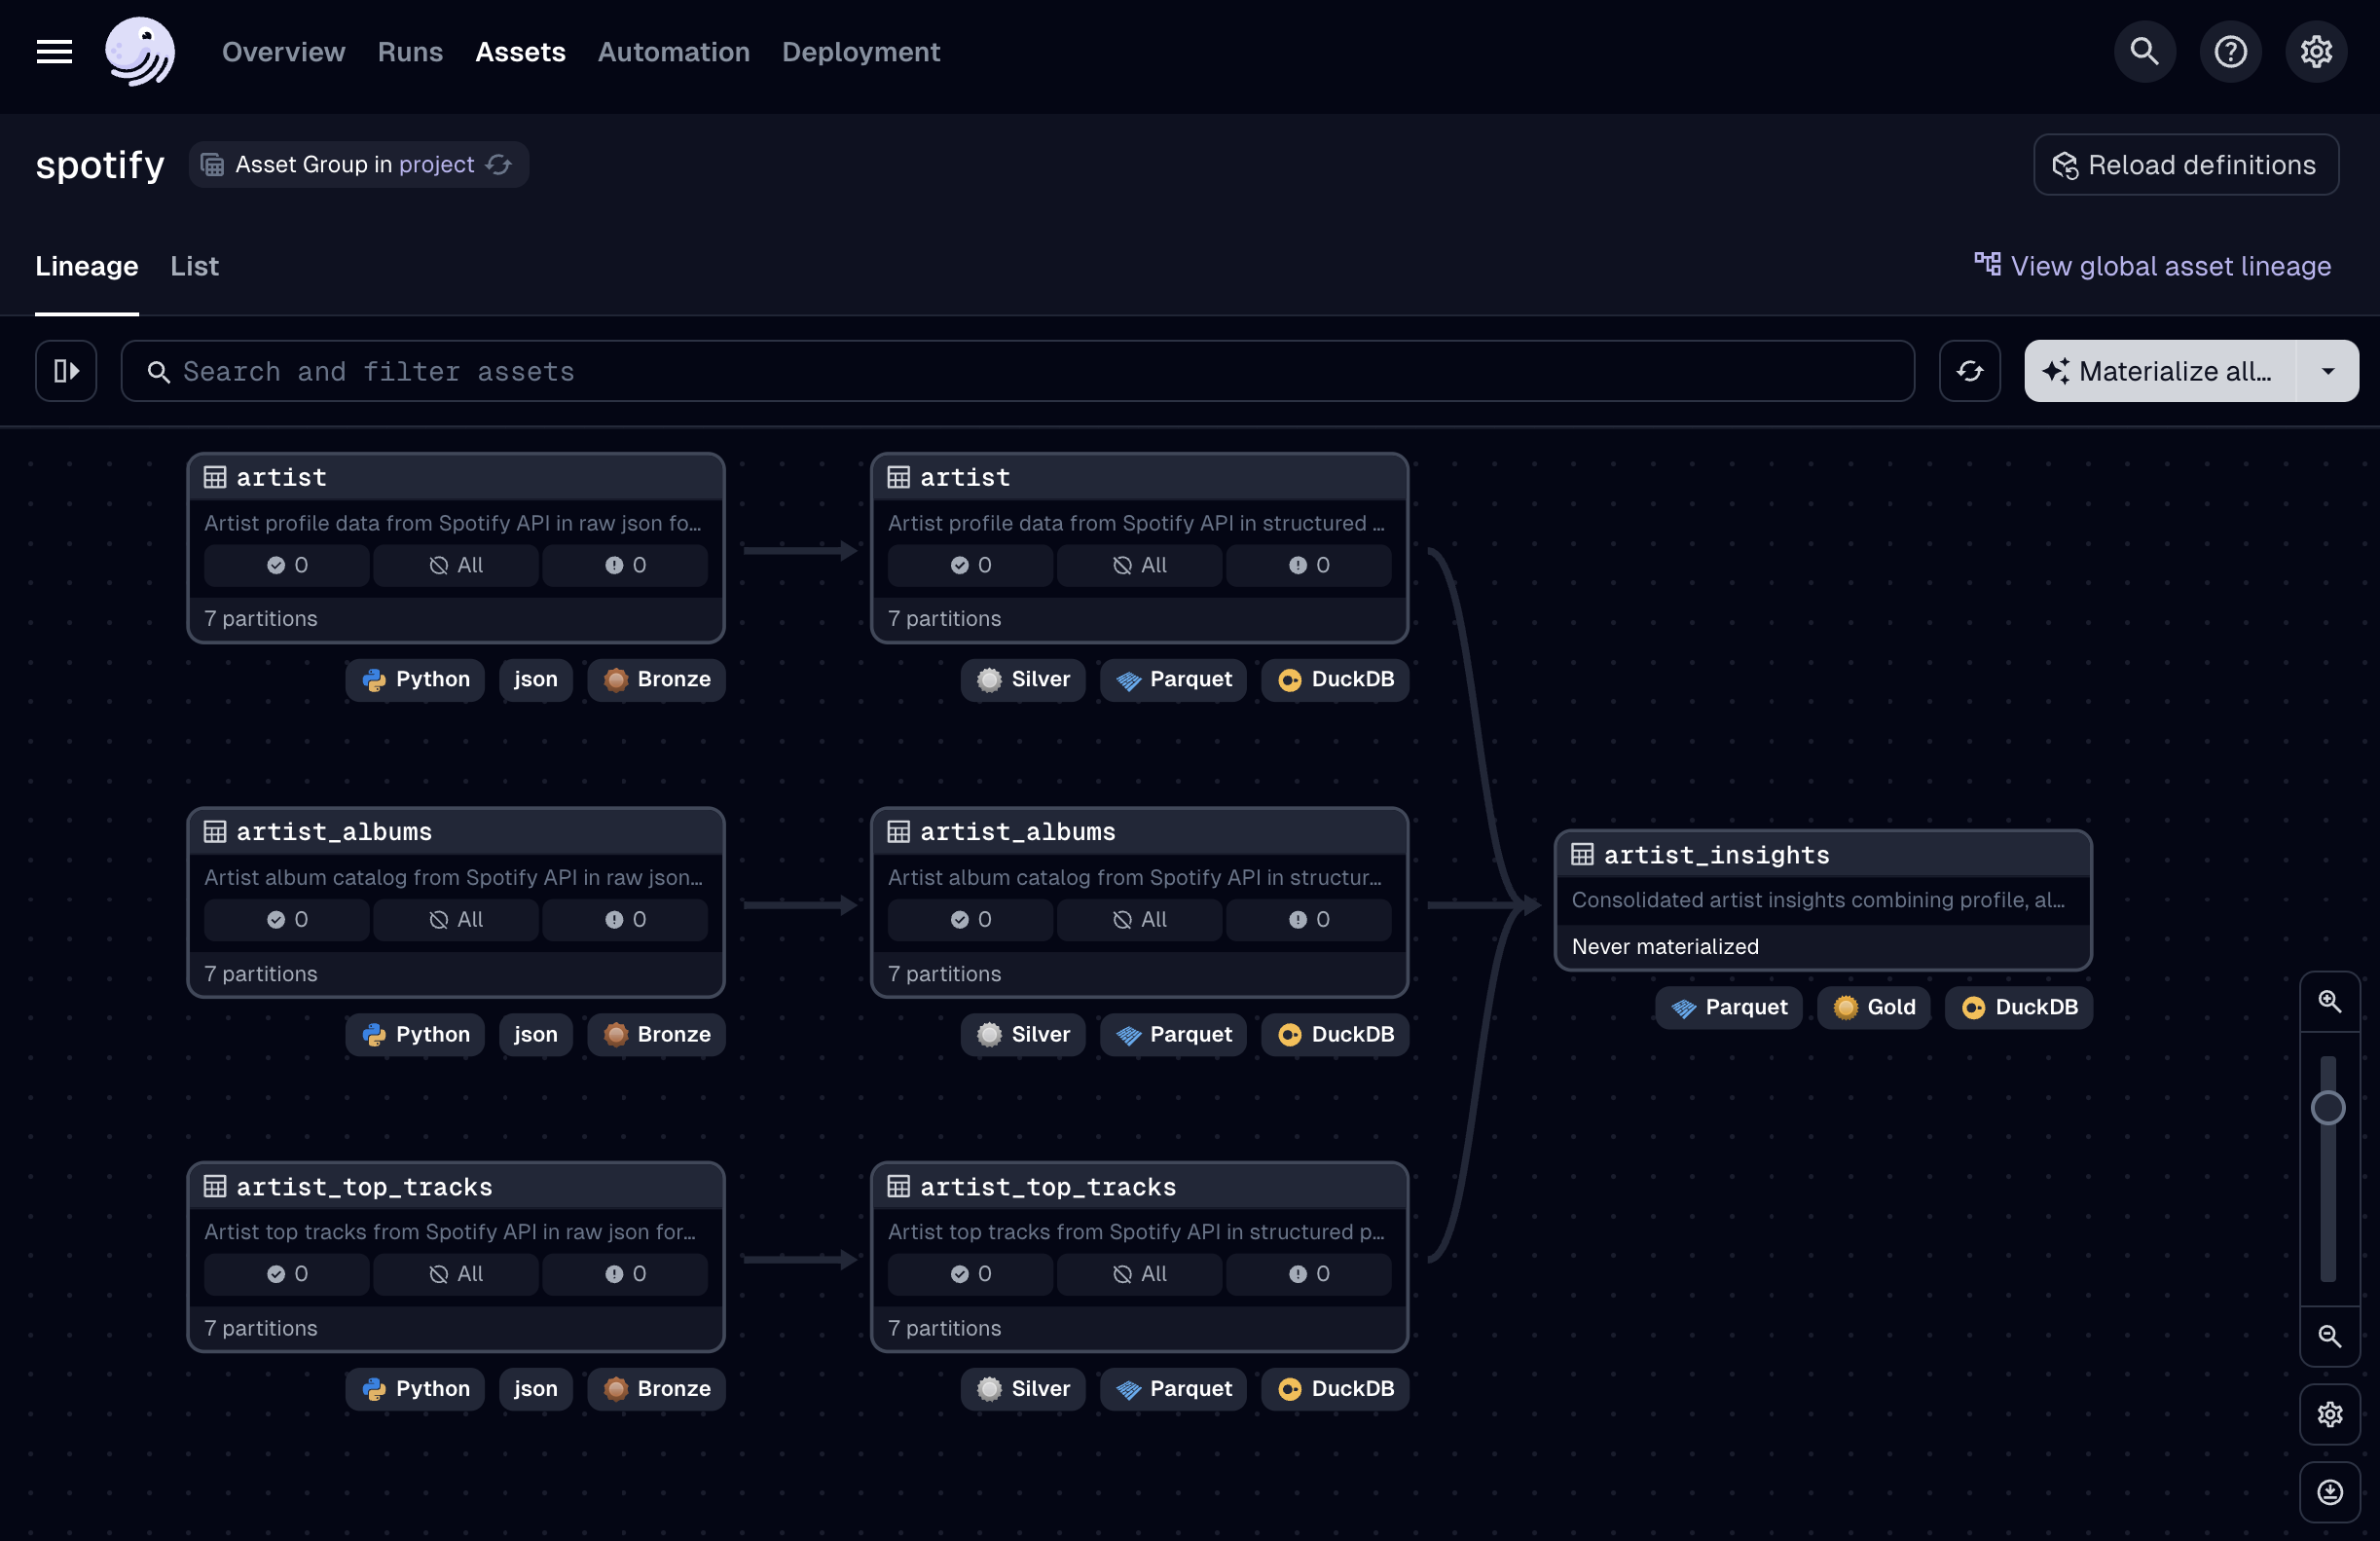Zoom out on the lineage graph
This screenshot has width=2380, height=1541.
coord(2329,1336)
